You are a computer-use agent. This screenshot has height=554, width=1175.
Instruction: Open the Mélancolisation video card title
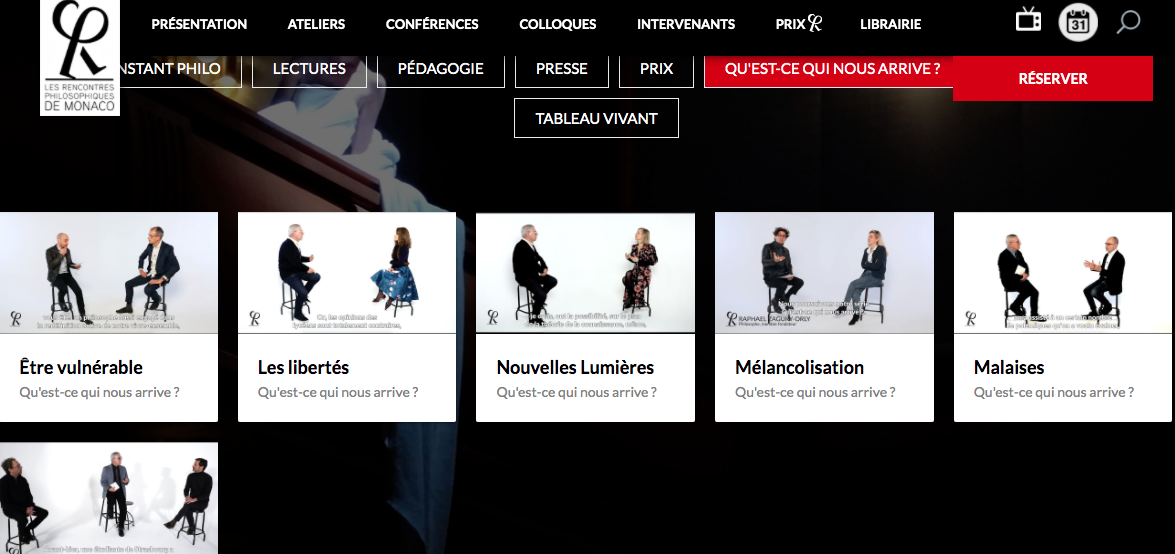click(x=800, y=367)
